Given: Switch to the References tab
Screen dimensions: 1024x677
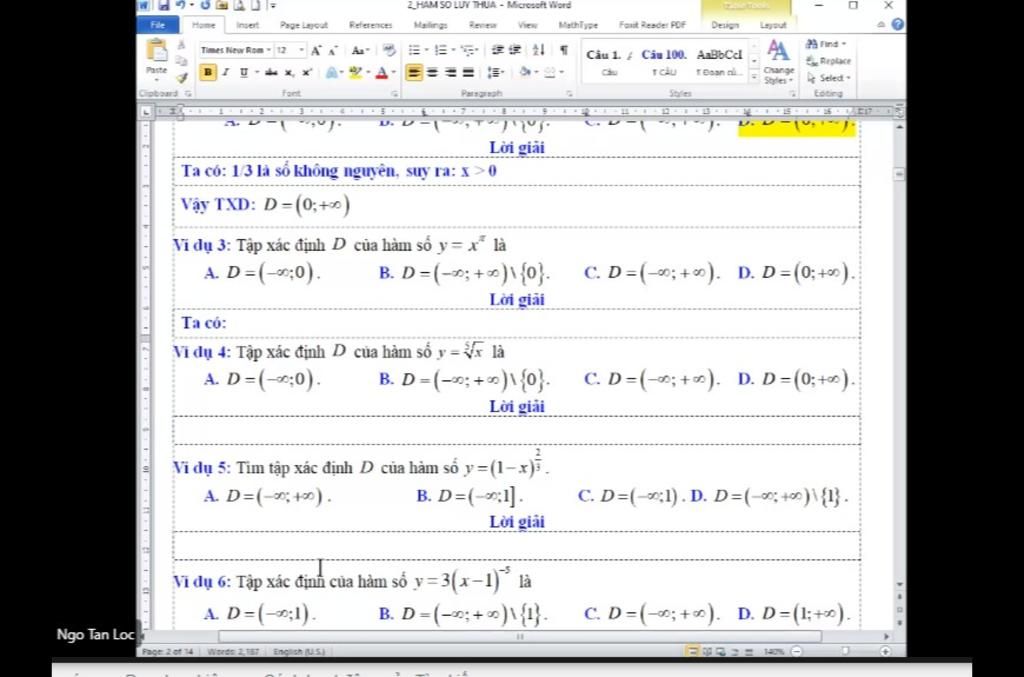Looking at the screenshot, I should (x=370, y=25).
